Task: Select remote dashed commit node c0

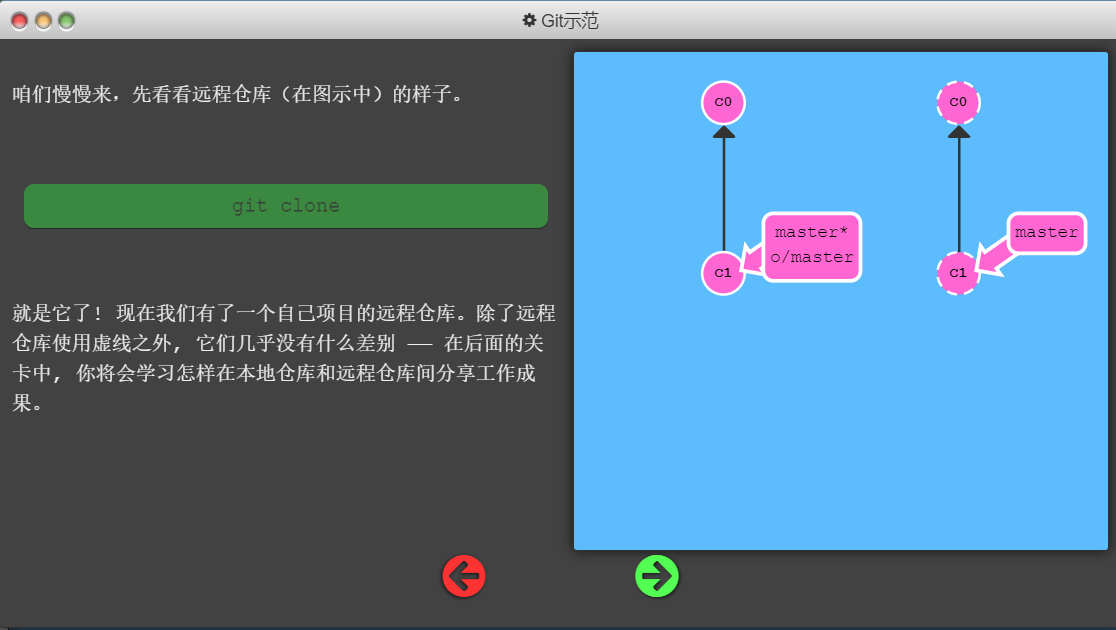Action: (x=958, y=102)
